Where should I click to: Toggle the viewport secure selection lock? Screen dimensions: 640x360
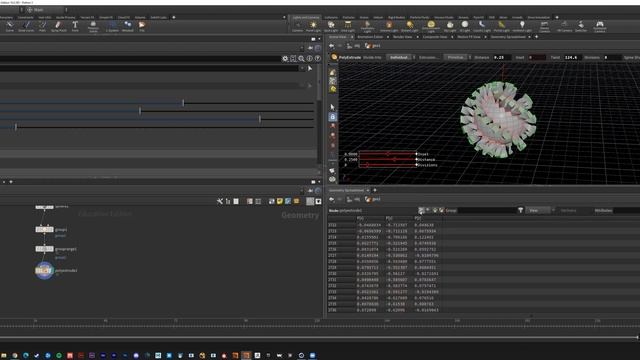tap(333, 117)
